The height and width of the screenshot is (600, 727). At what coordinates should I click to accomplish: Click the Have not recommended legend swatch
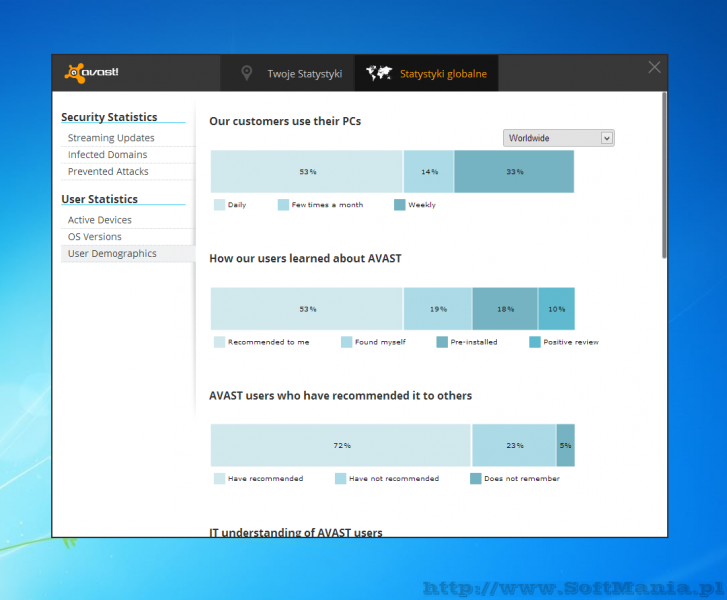click(x=340, y=478)
